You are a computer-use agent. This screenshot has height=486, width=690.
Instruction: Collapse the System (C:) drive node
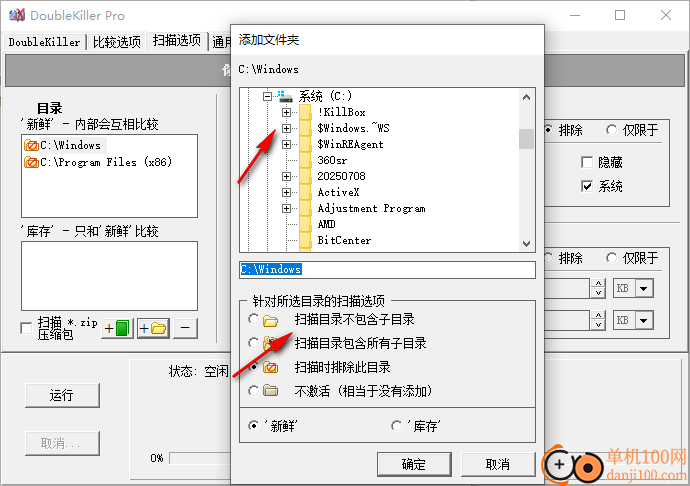tap(267, 96)
